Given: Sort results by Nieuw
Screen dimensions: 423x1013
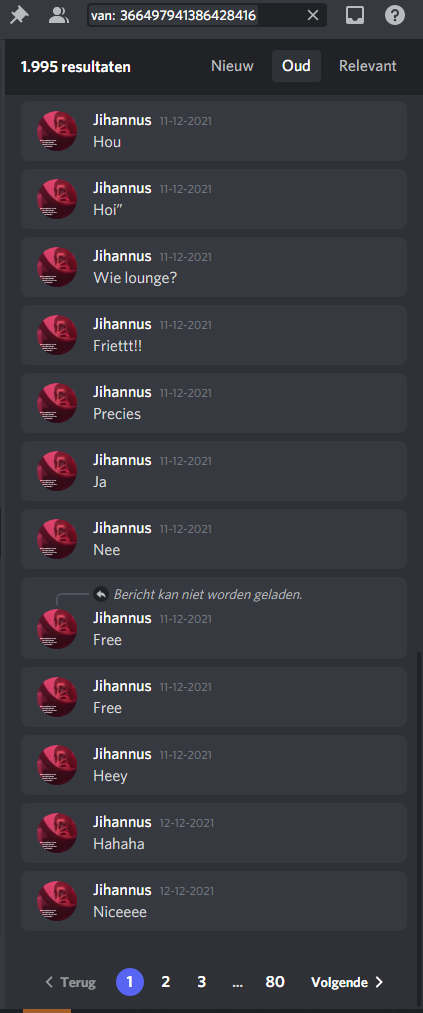Looking at the screenshot, I should (232, 66).
